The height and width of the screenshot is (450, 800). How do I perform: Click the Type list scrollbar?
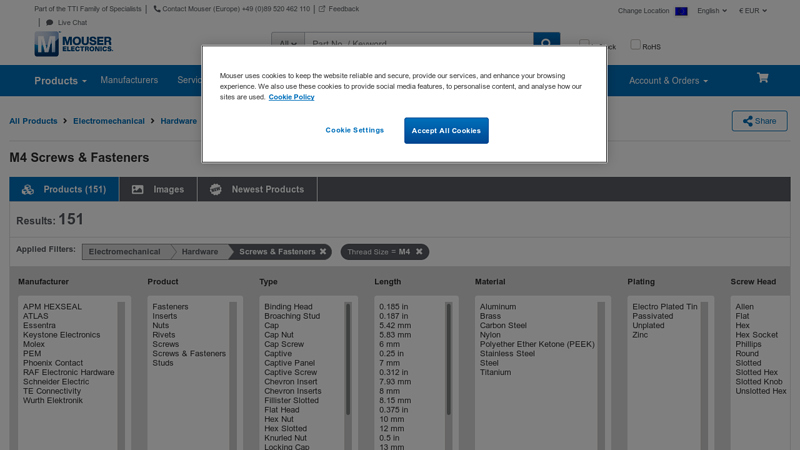click(x=348, y=359)
